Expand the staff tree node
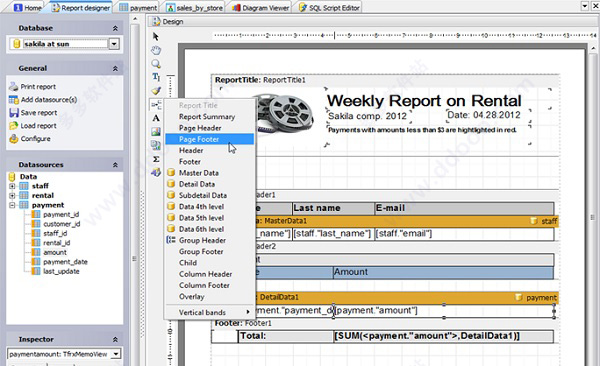600x366 pixels. 12,186
